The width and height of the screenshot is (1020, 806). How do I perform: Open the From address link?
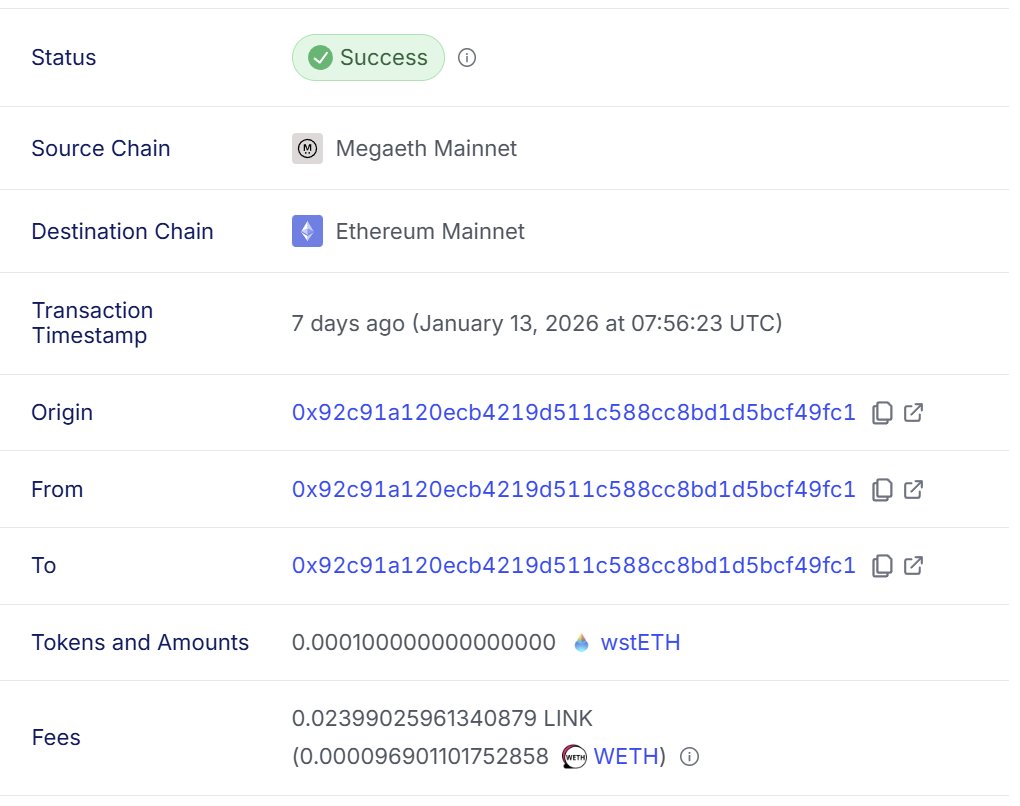point(573,490)
